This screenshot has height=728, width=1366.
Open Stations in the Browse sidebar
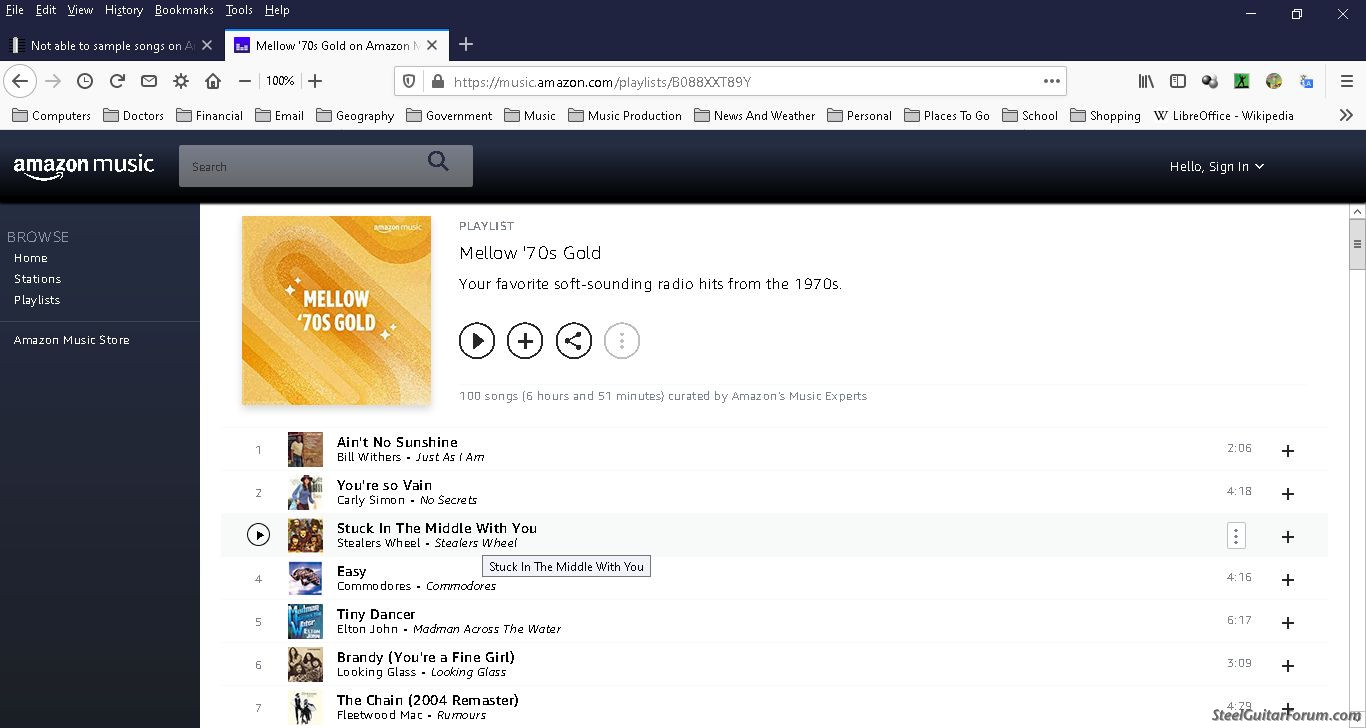point(38,279)
